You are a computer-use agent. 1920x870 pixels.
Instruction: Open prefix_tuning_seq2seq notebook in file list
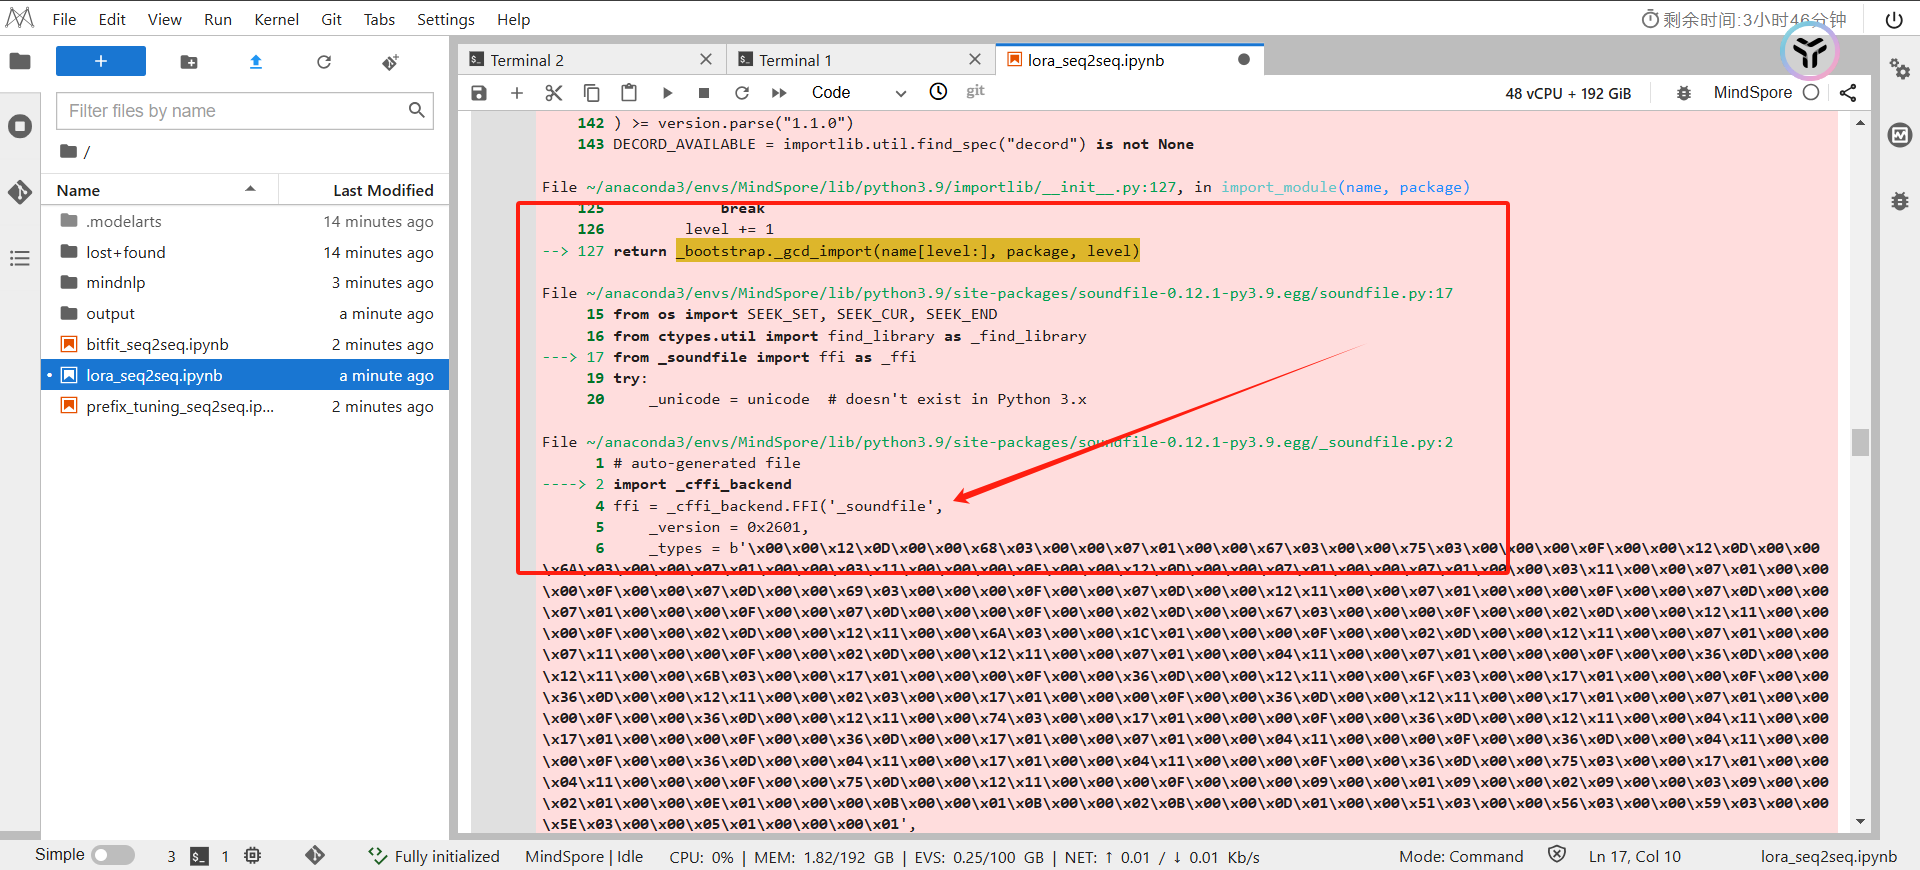pos(180,406)
